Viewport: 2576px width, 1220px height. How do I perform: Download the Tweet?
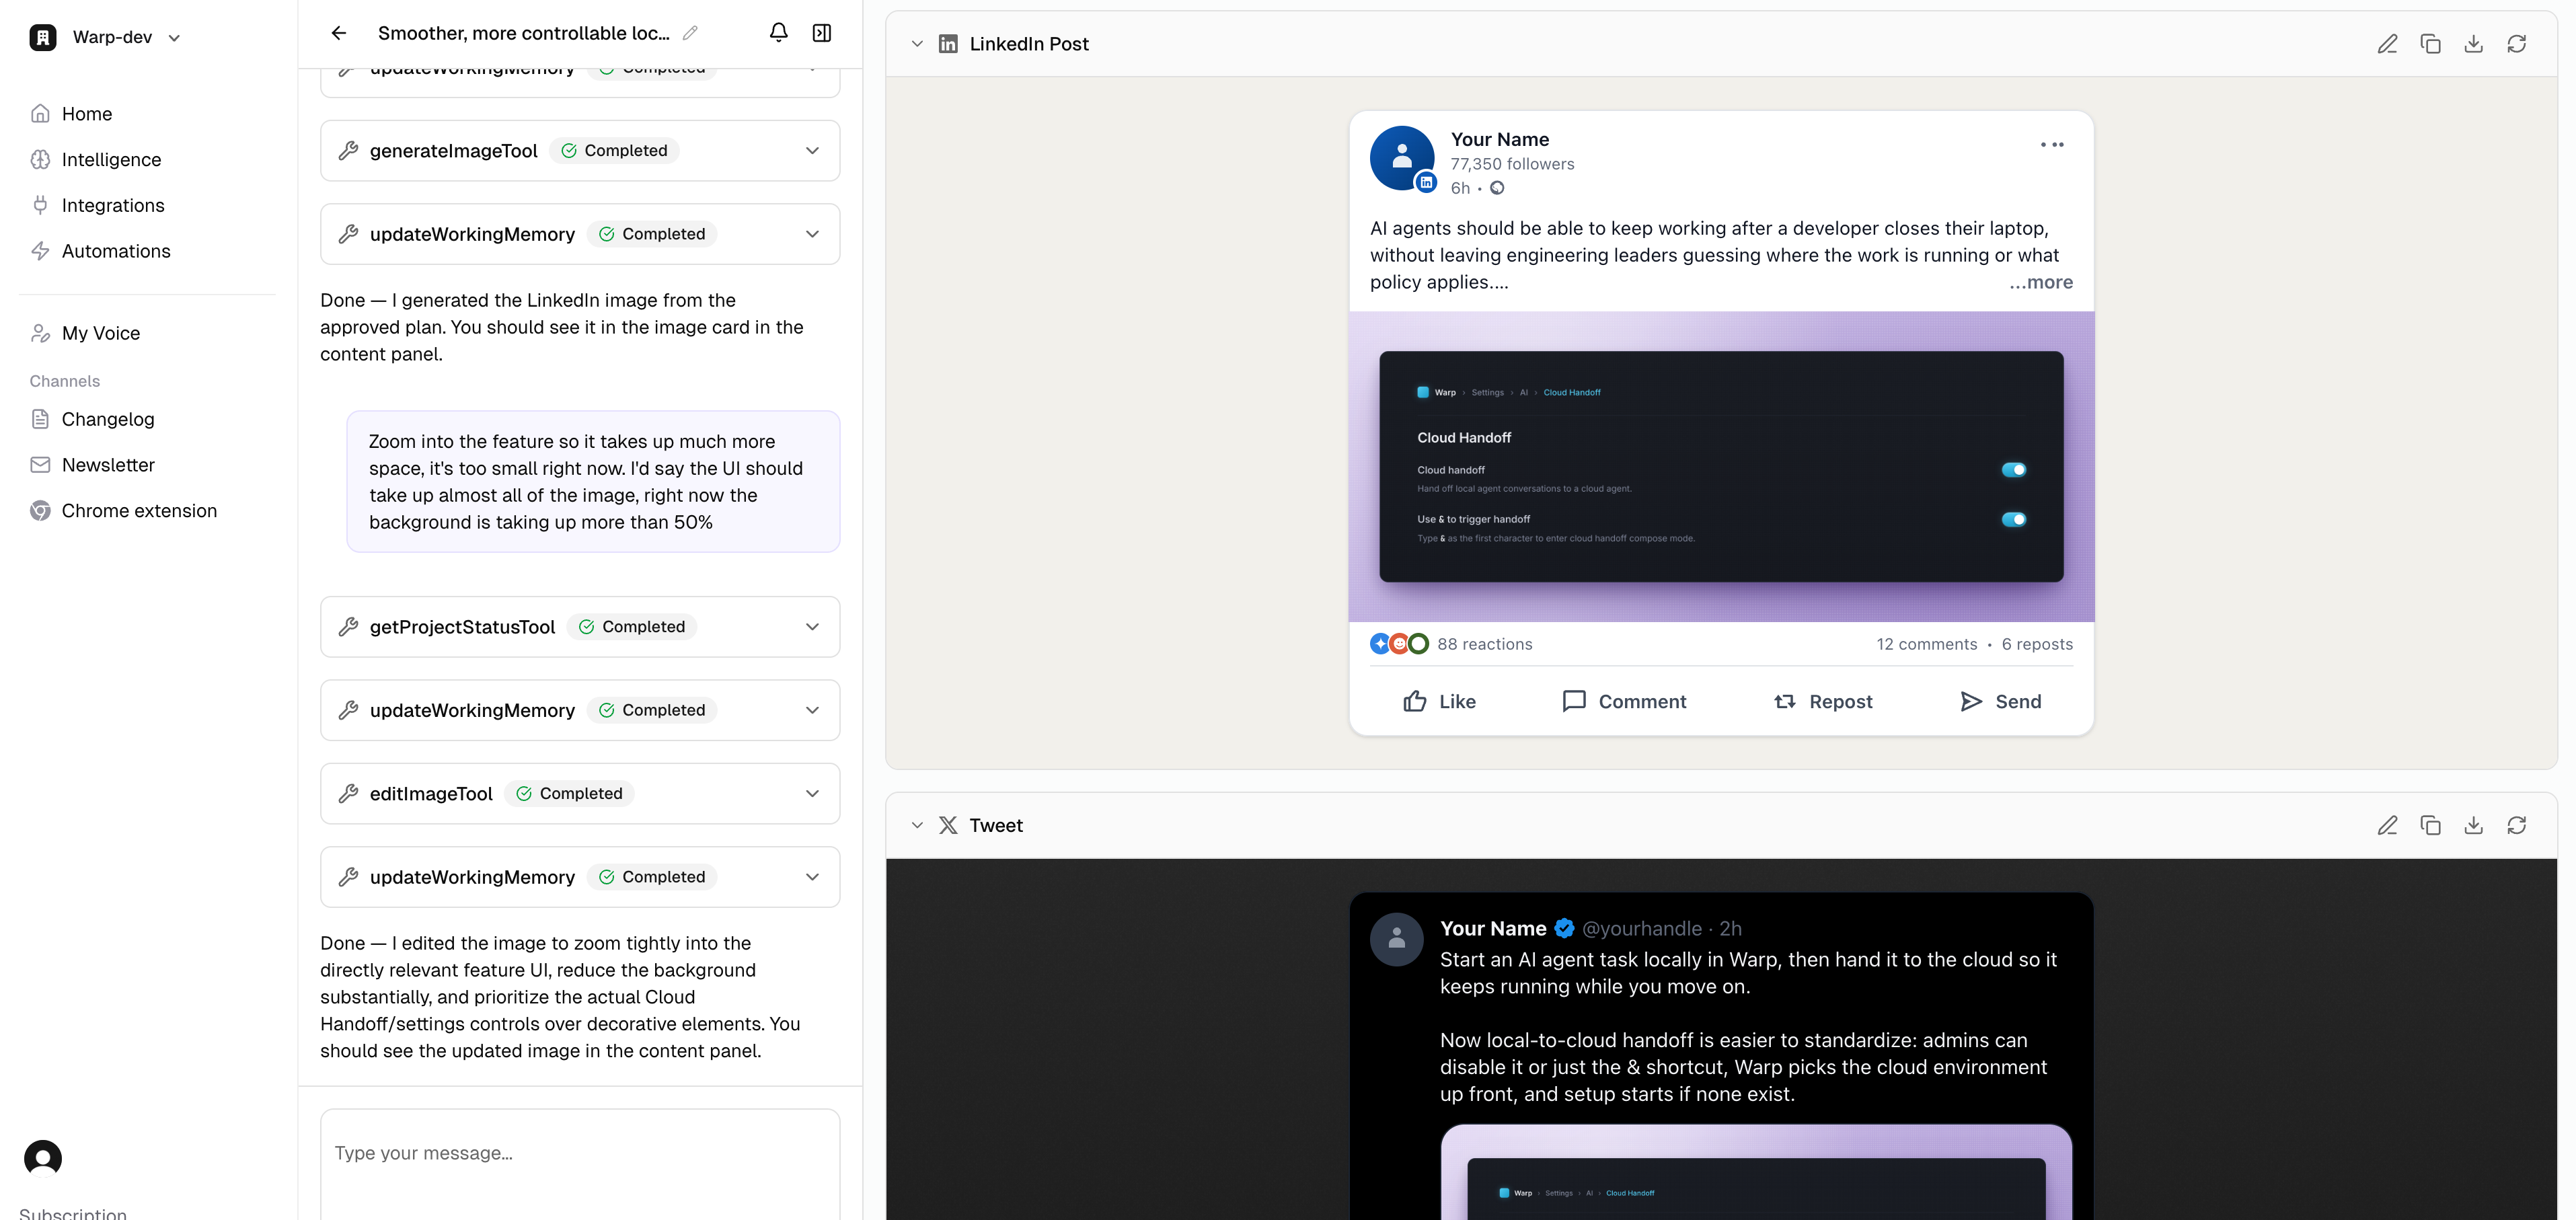click(2473, 825)
